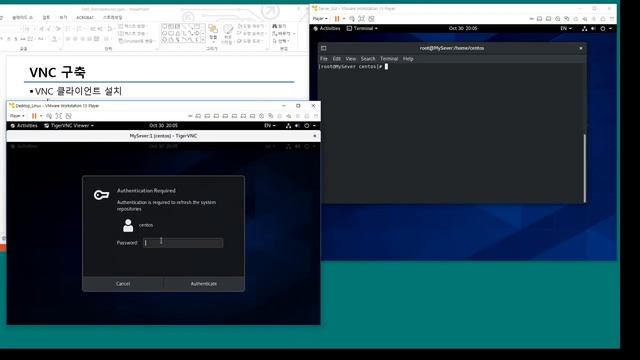Click Send Ctrl+Alt+Del icon in Desktop_Linux player

click(49, 116)
